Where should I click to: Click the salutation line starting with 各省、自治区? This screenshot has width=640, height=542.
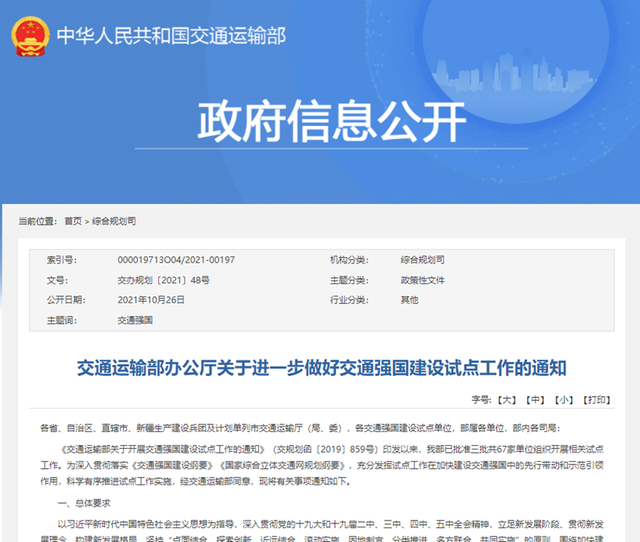click(x=300, y=428)
